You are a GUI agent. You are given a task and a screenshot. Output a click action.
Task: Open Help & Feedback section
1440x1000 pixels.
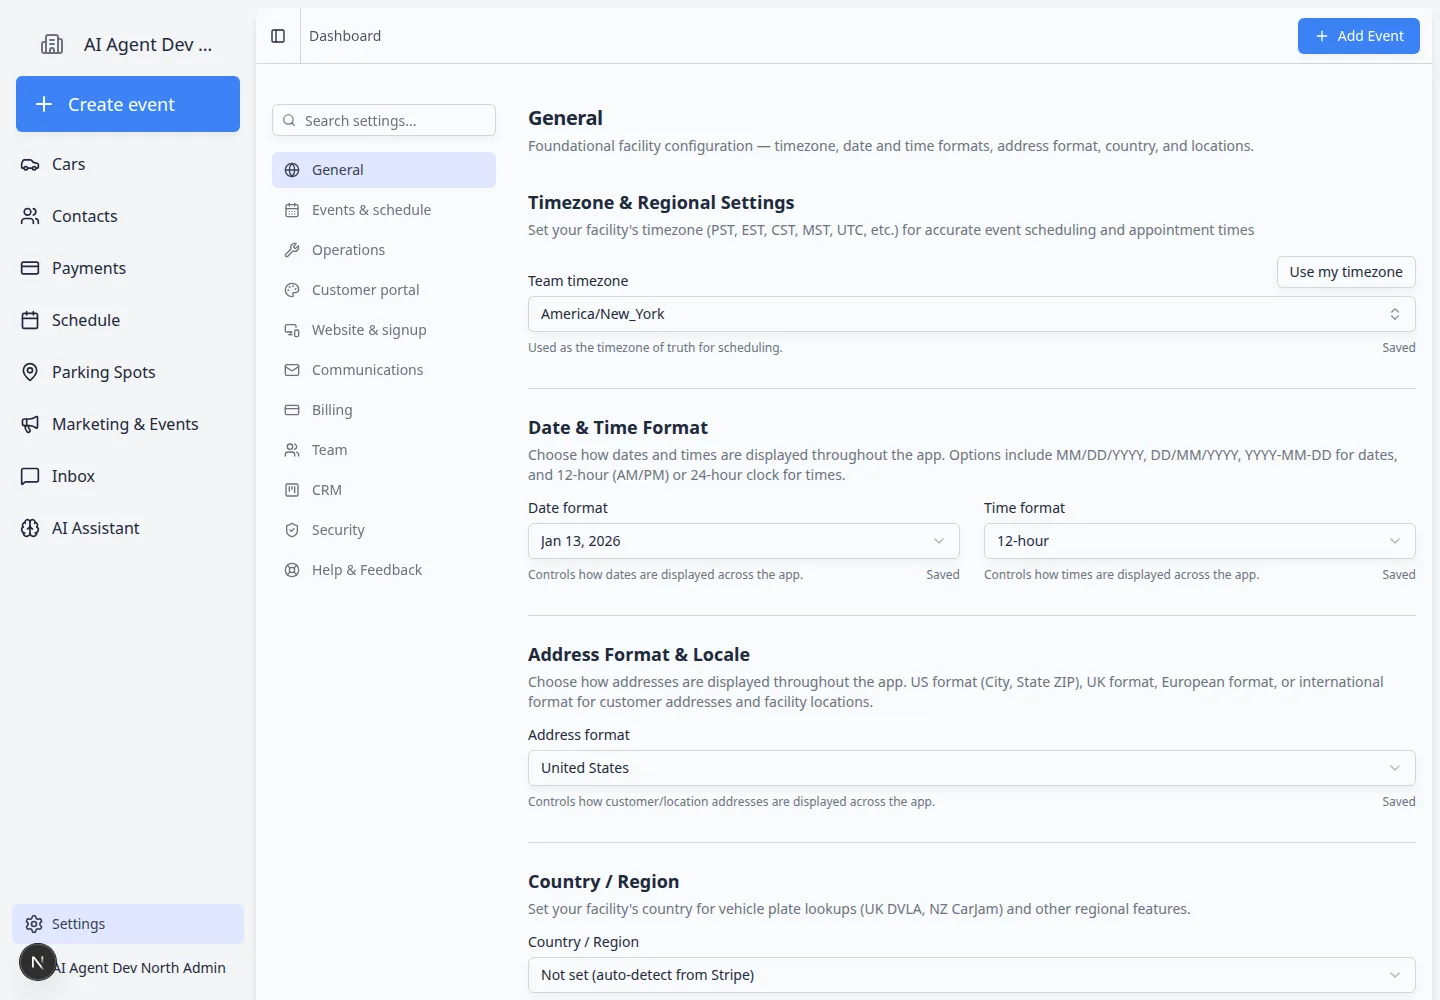tap(384, 570)
